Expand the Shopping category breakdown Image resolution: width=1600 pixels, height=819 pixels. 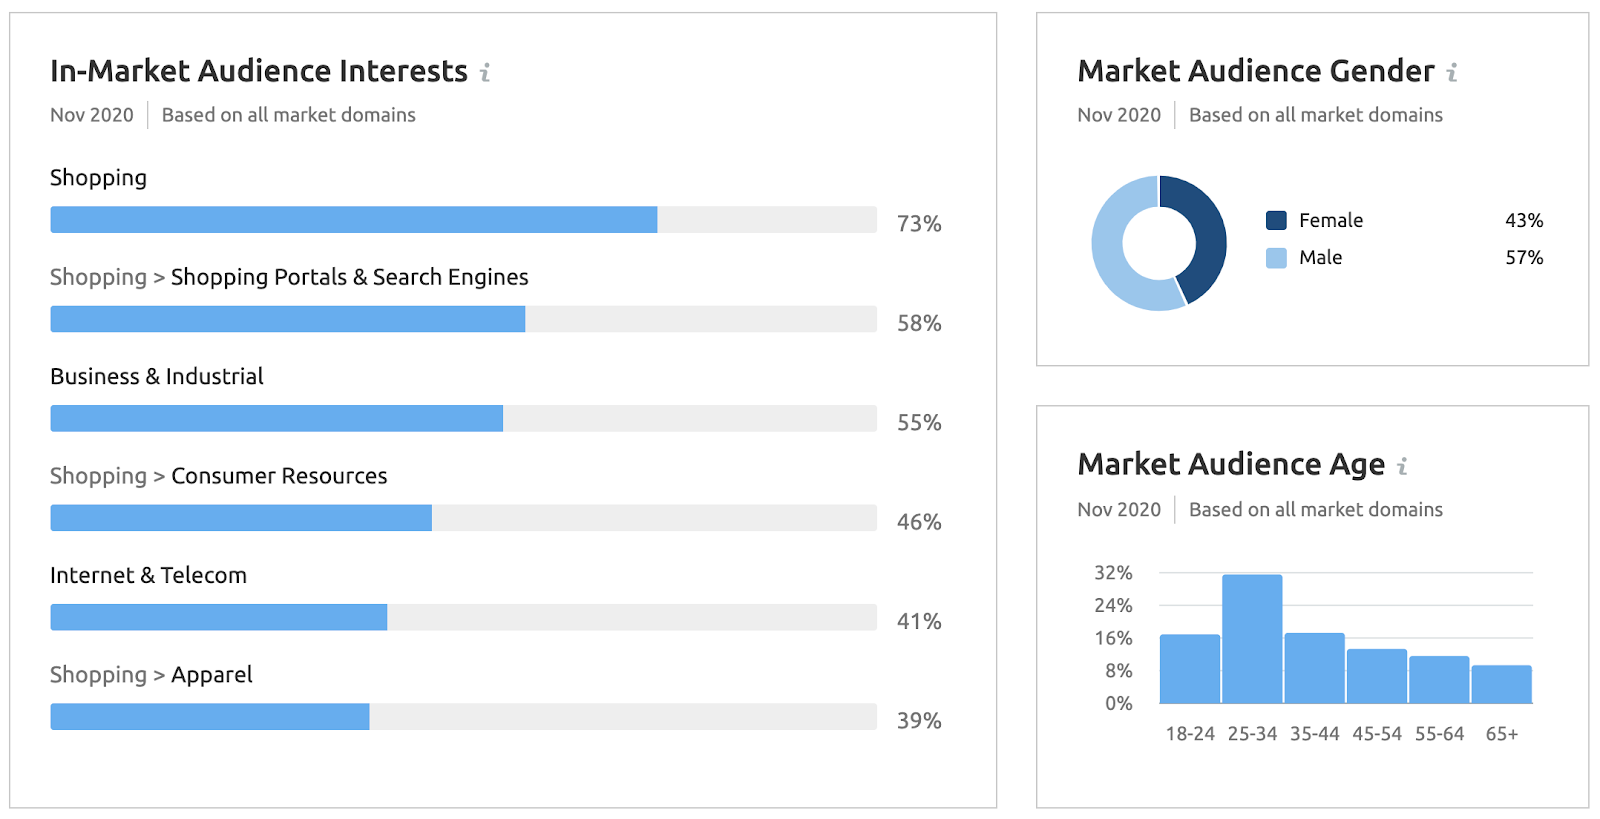coord(98,177)
